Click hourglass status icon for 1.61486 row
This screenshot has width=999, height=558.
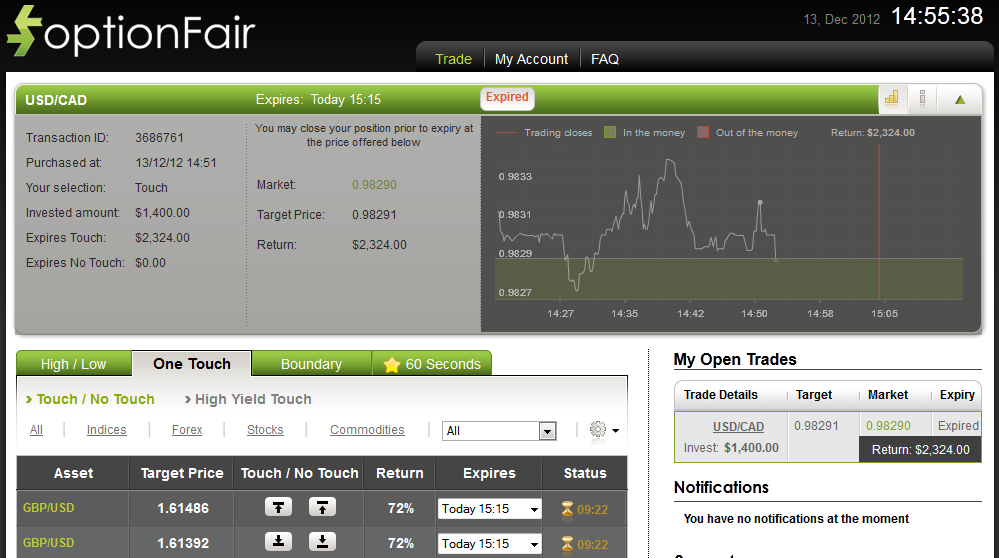pyautogui.click(x=567, y=509)
